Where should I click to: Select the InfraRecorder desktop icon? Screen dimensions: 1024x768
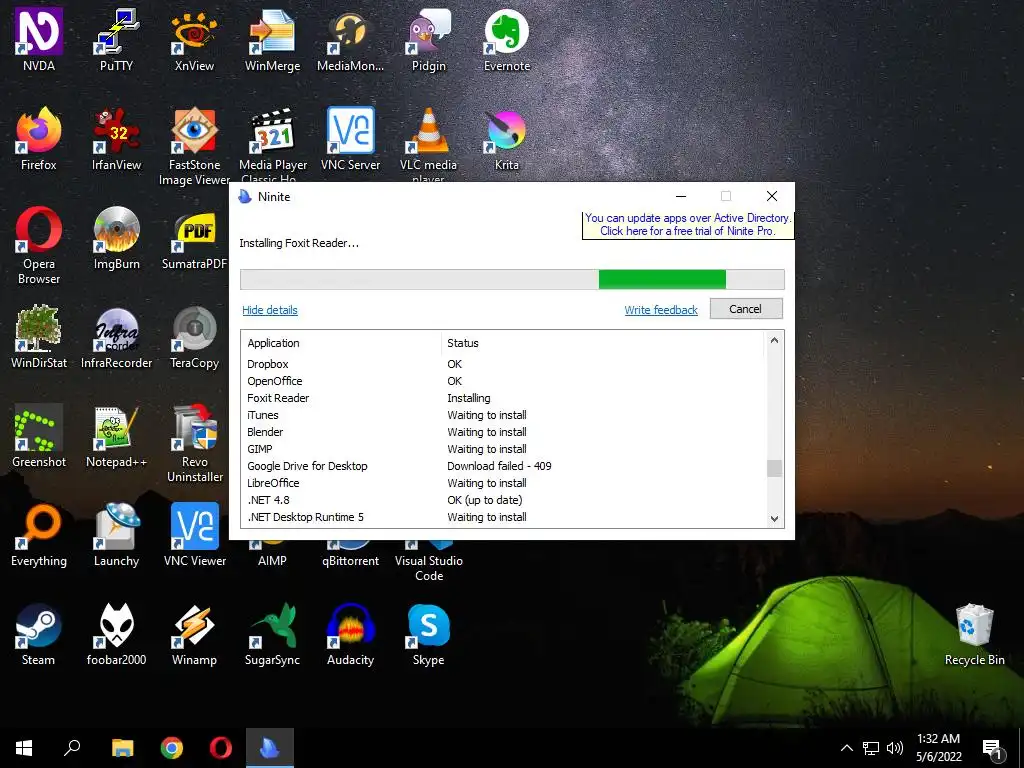[116, 336]
